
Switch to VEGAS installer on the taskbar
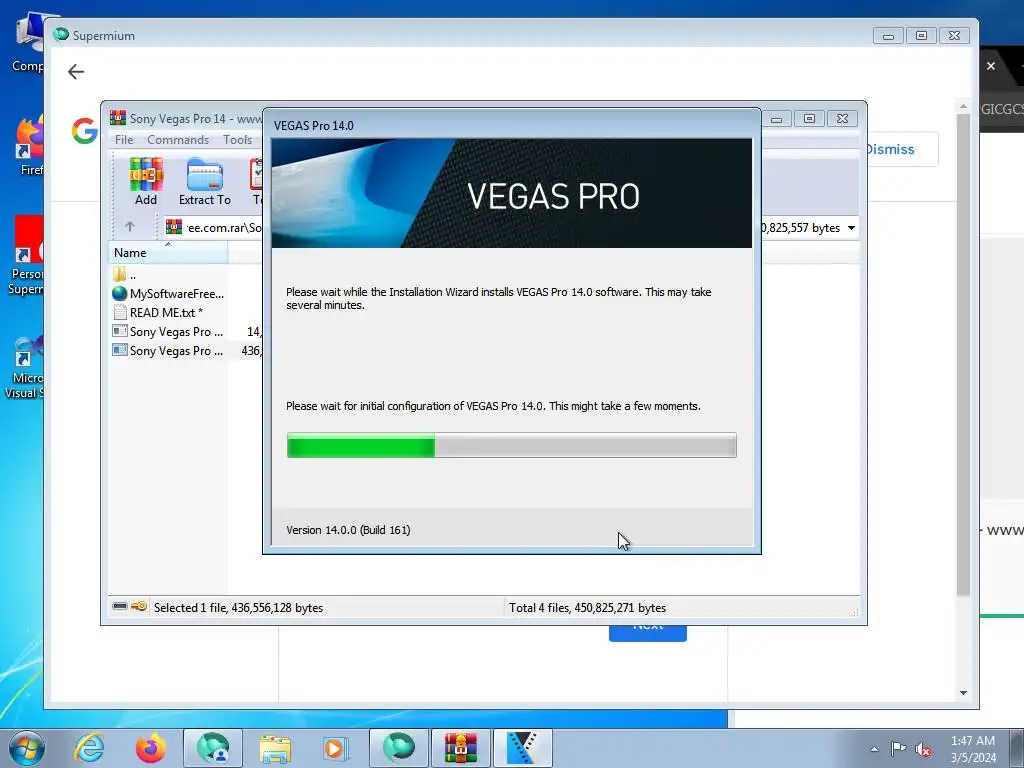tap(523, 748)
